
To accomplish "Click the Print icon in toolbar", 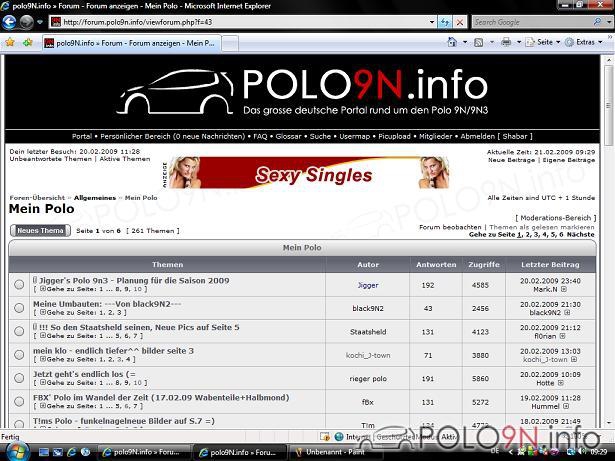I will point(506,42).
